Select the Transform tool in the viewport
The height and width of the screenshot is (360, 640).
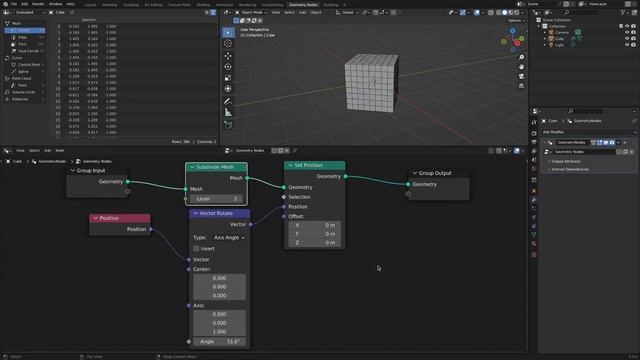(x=228, y=89)
